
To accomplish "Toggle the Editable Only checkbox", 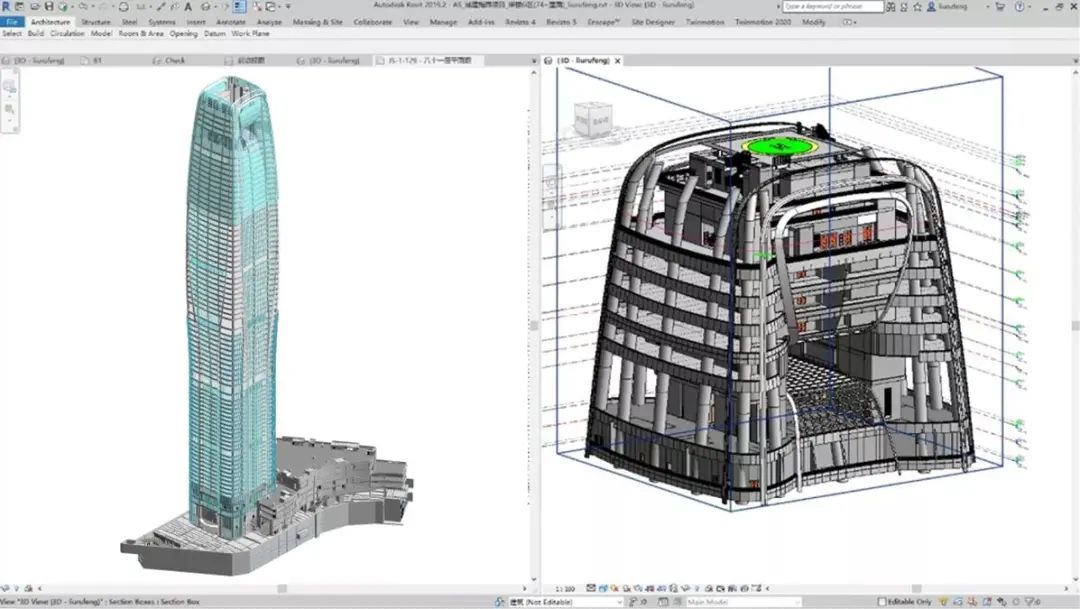I will pyautogui.click(x=881, y=602).
